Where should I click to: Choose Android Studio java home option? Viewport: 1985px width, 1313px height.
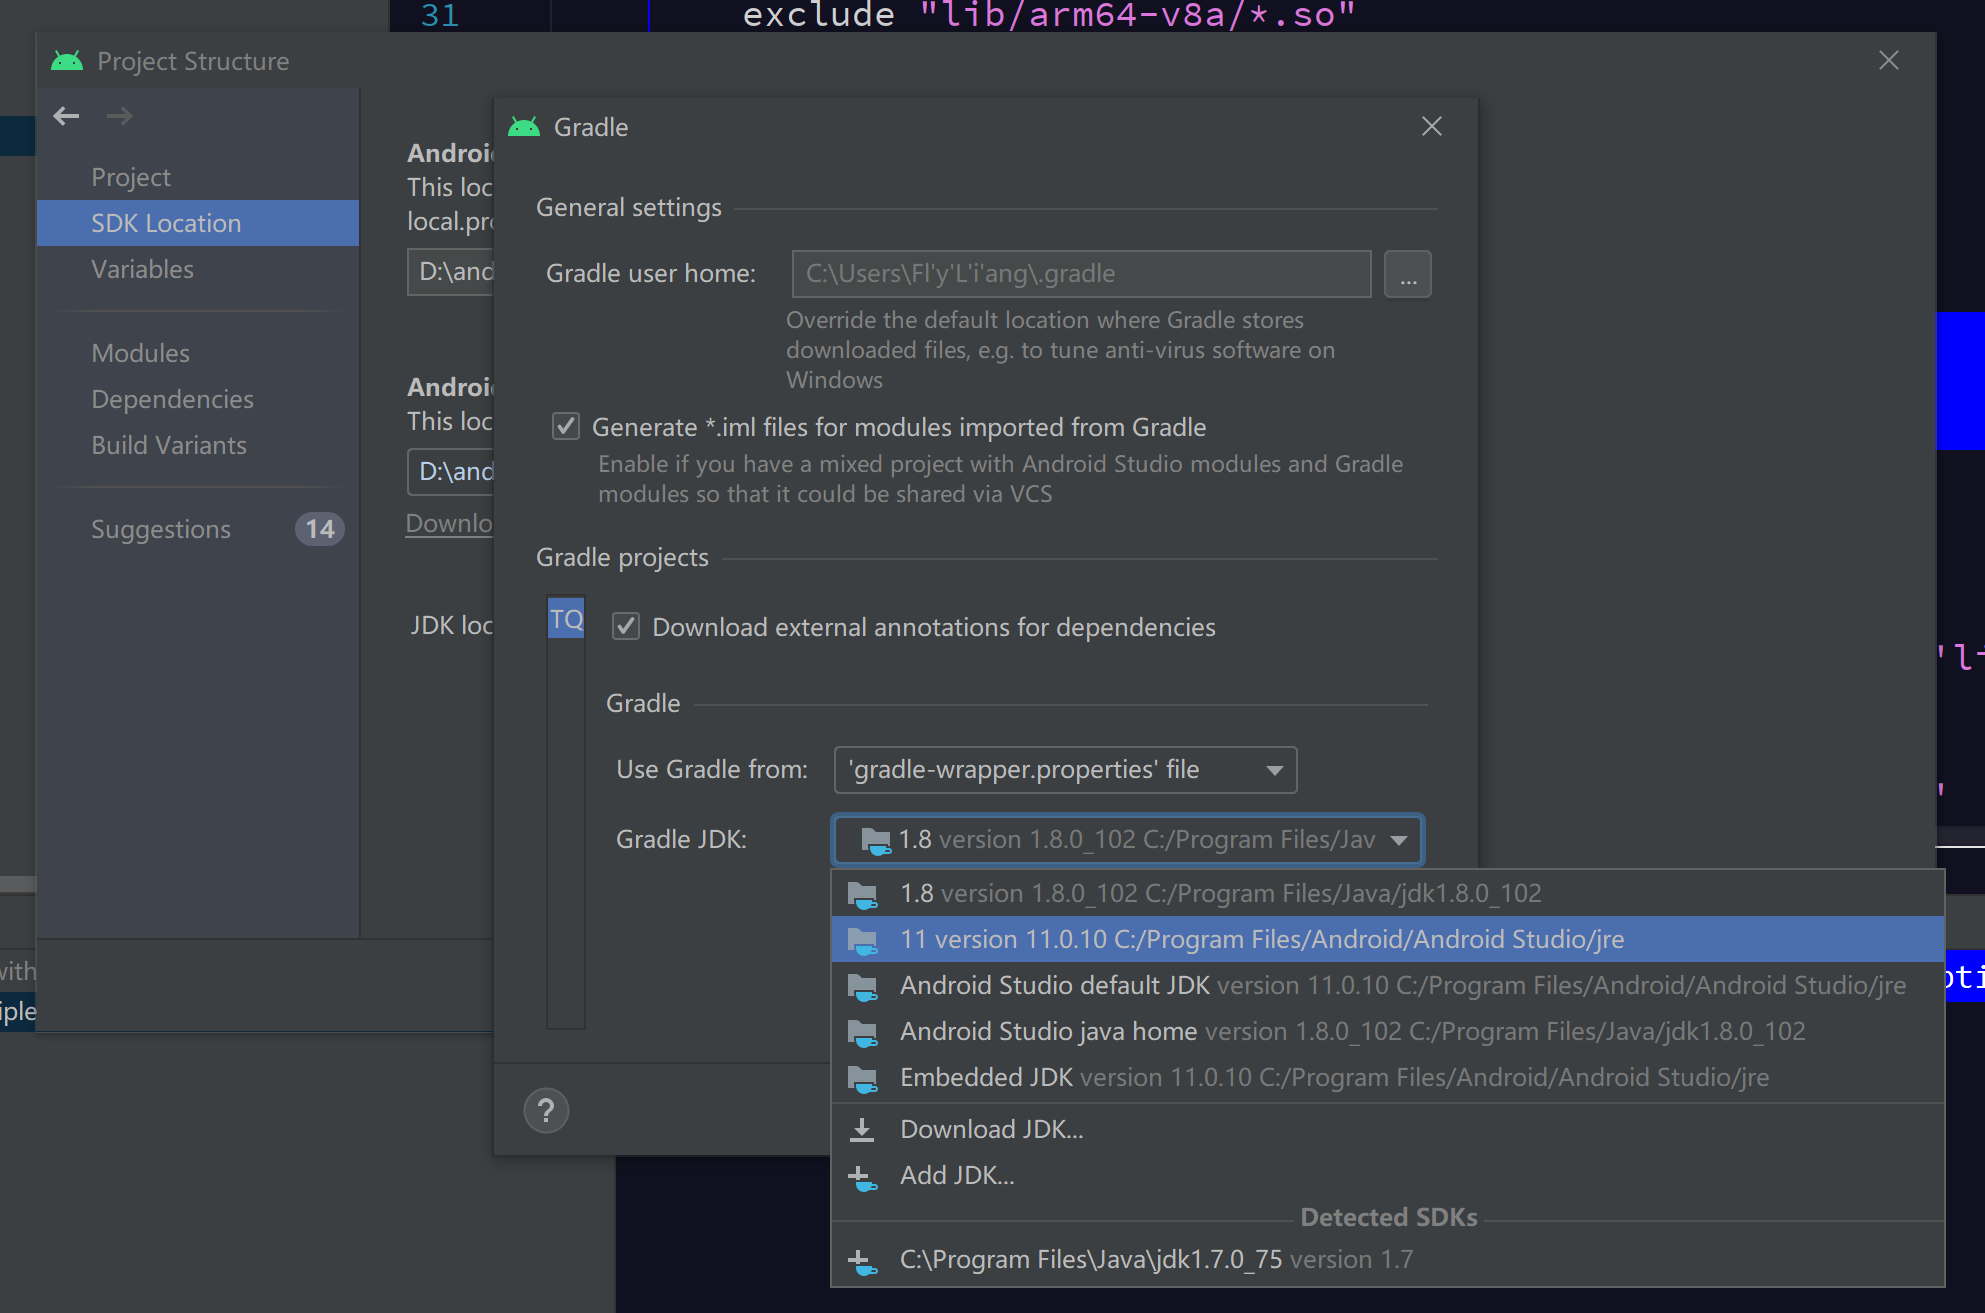click(x=1388, y=1032)
